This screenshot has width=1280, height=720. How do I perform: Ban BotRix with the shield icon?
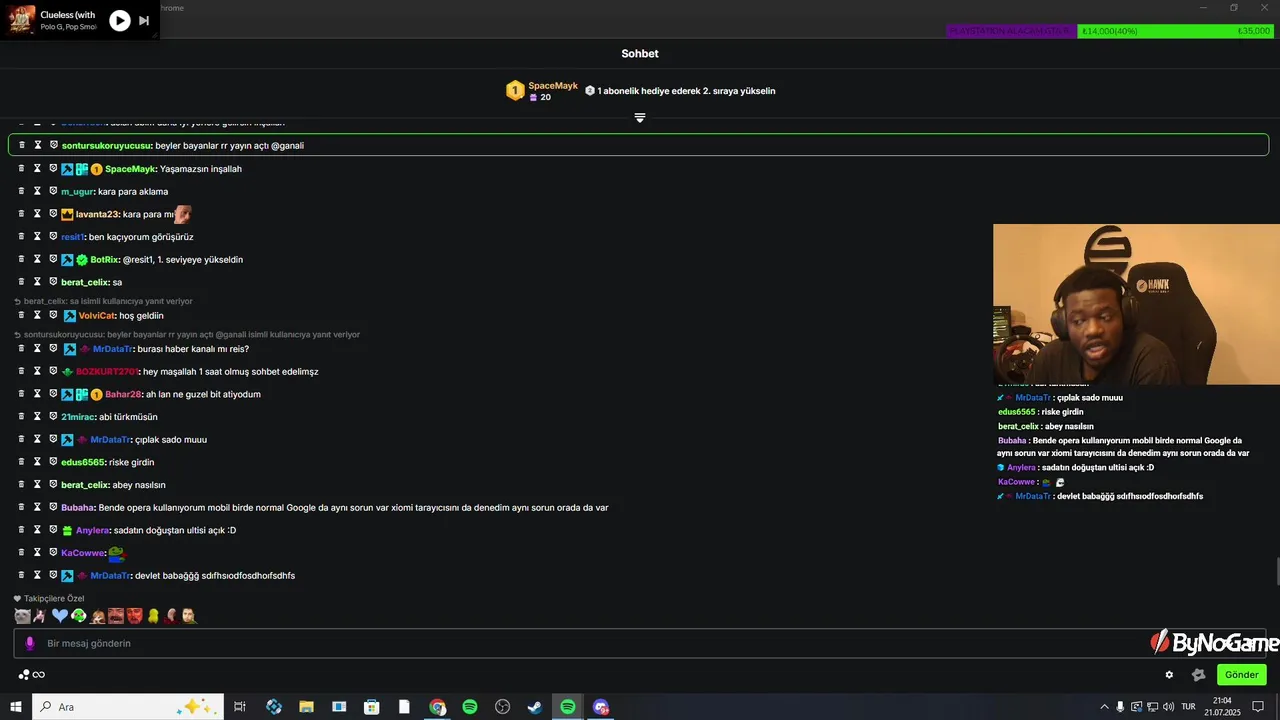54,259
